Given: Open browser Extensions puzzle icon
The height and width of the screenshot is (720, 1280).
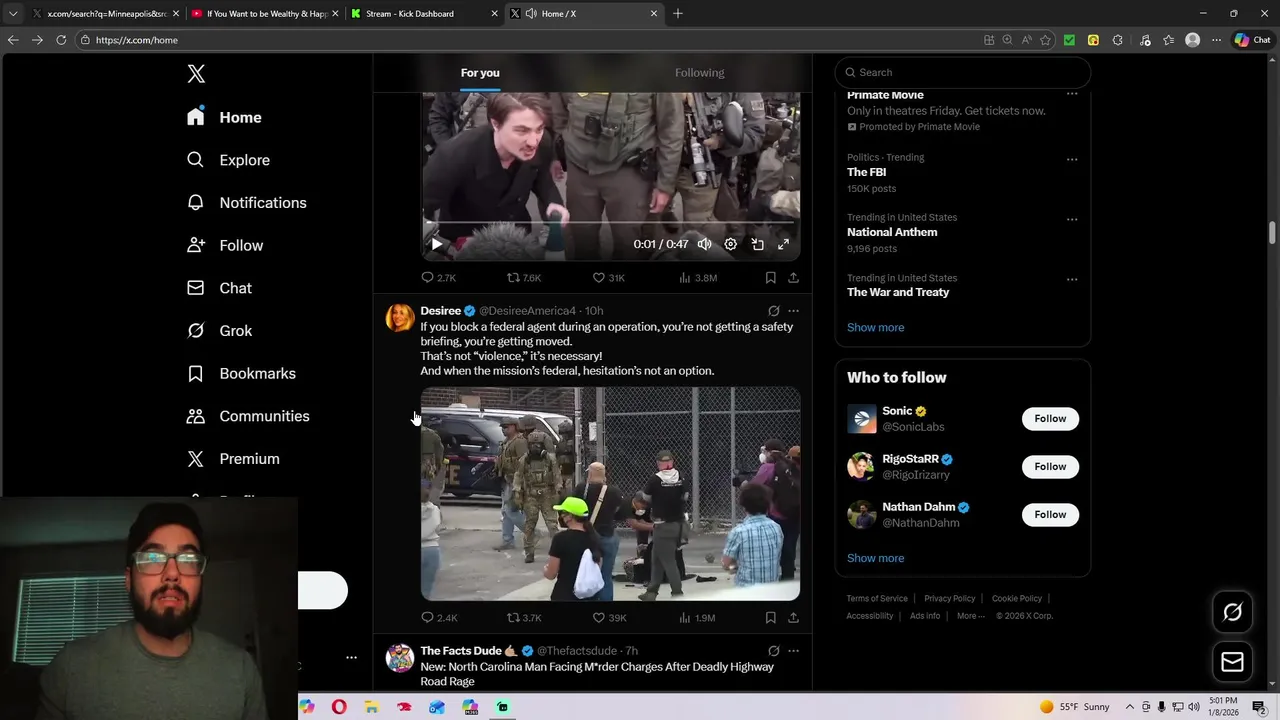Looking at the screenshot, I should (1117, 40).
